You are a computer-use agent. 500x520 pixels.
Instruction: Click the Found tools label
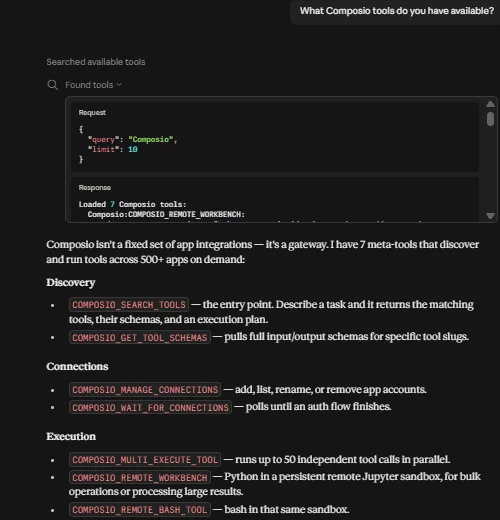[89, 85]
